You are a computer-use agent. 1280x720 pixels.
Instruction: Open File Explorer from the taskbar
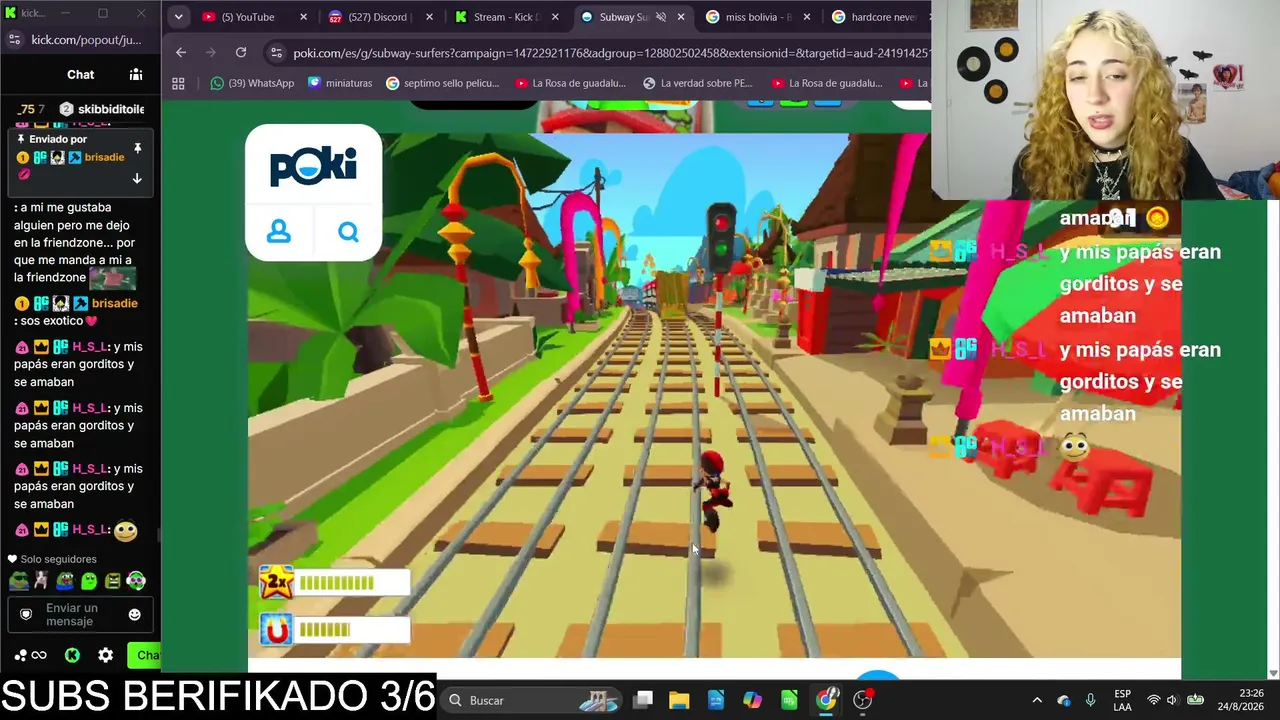(x=679, y=700)
